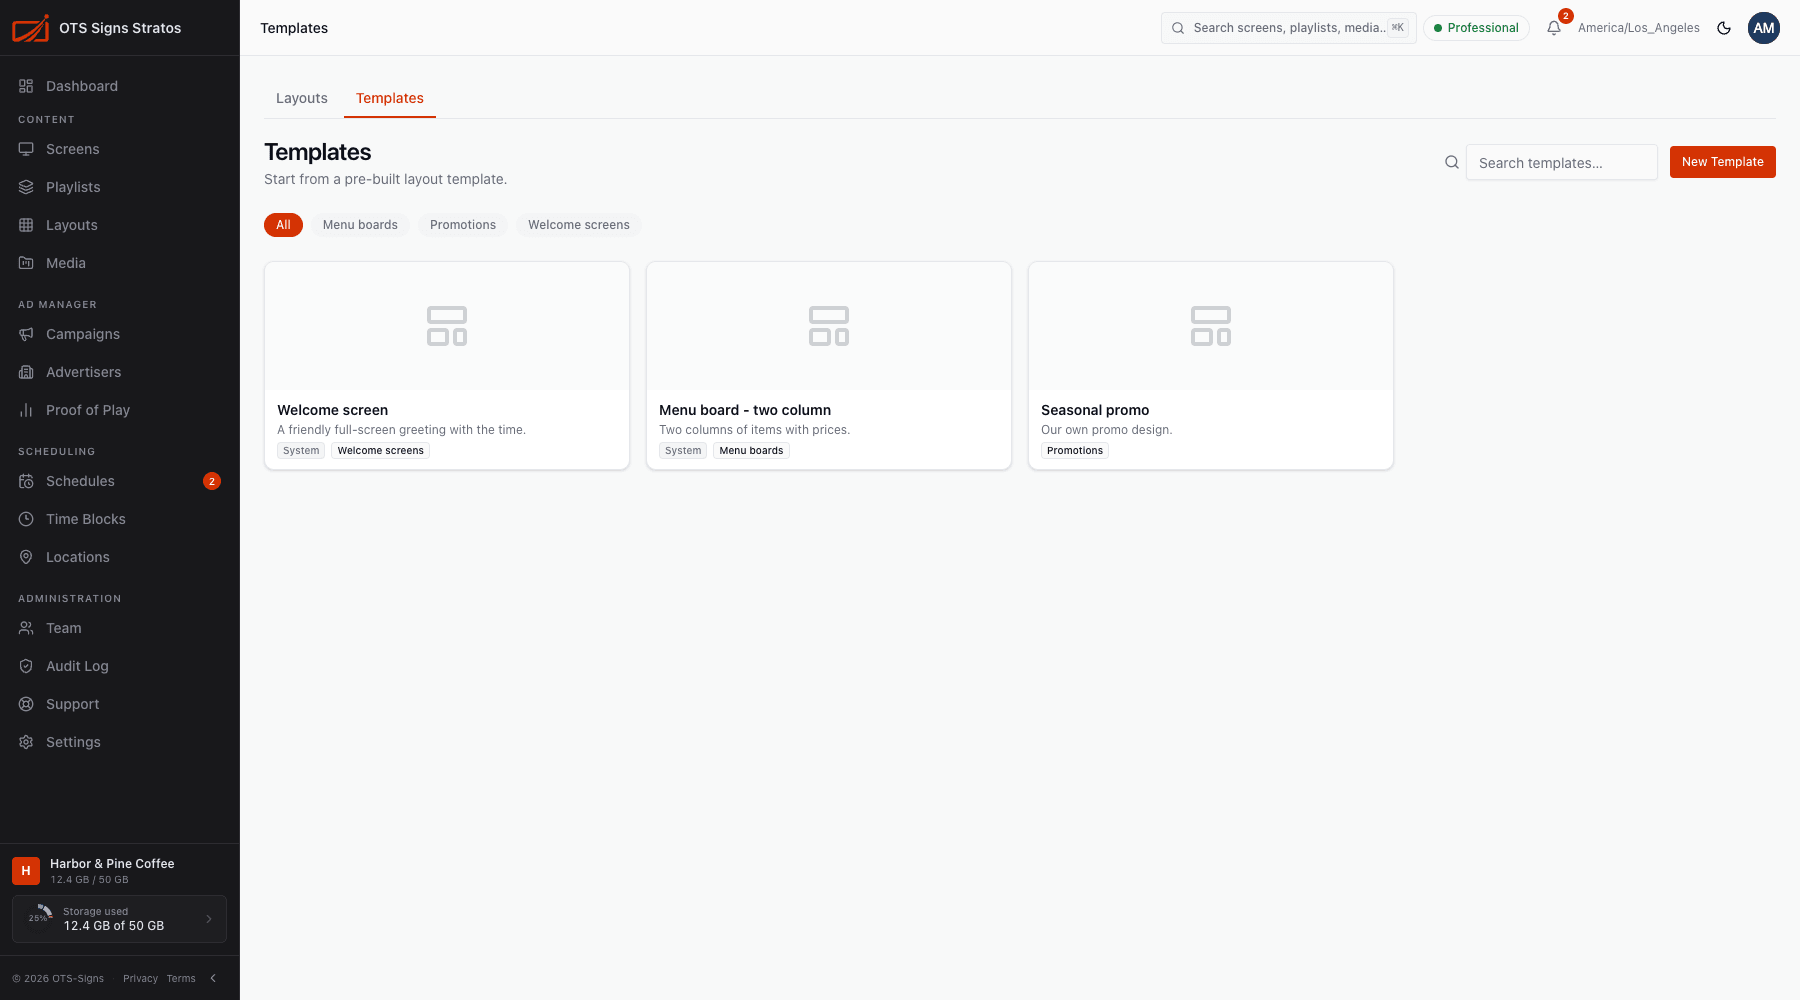This screenshot has height=1000, width=1800.
Task: Open the Privacy link
Action: (x=140, y=978)
